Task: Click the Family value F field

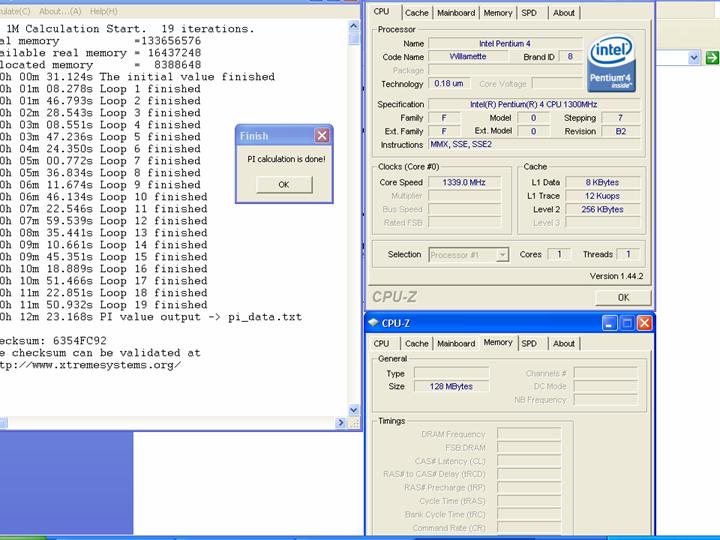Action: pyautogui.click(x=444, y=118)
